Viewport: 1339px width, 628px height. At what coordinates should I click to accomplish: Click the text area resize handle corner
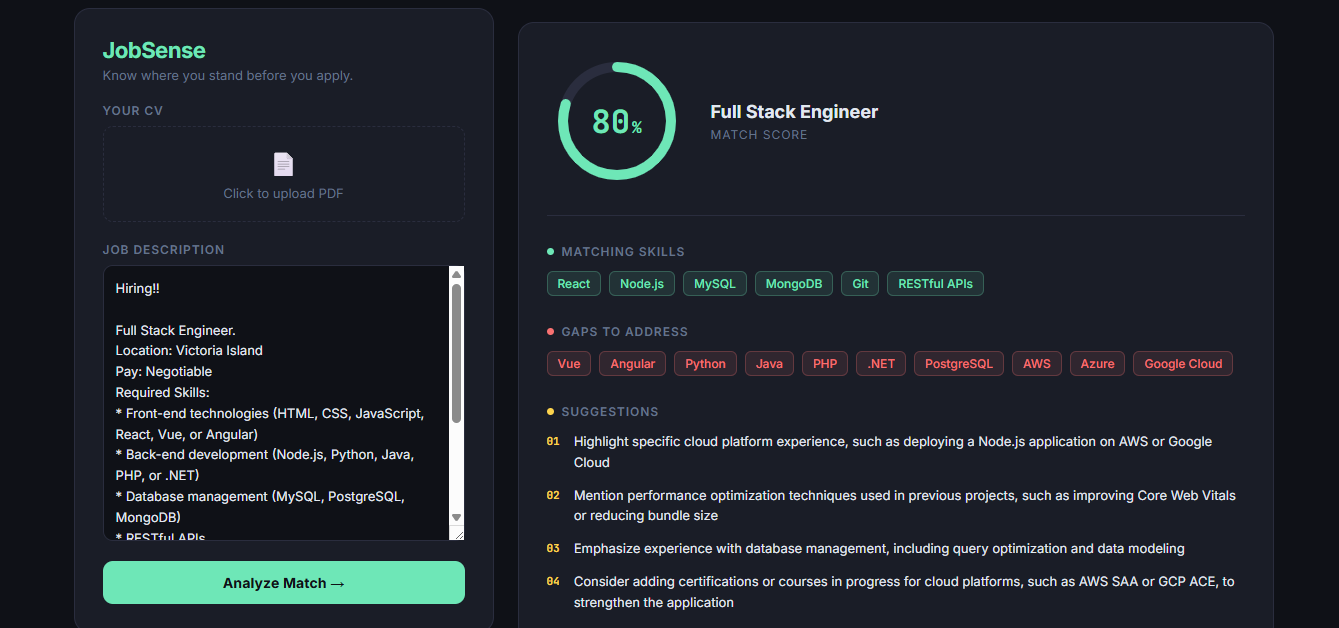[457, 533]
